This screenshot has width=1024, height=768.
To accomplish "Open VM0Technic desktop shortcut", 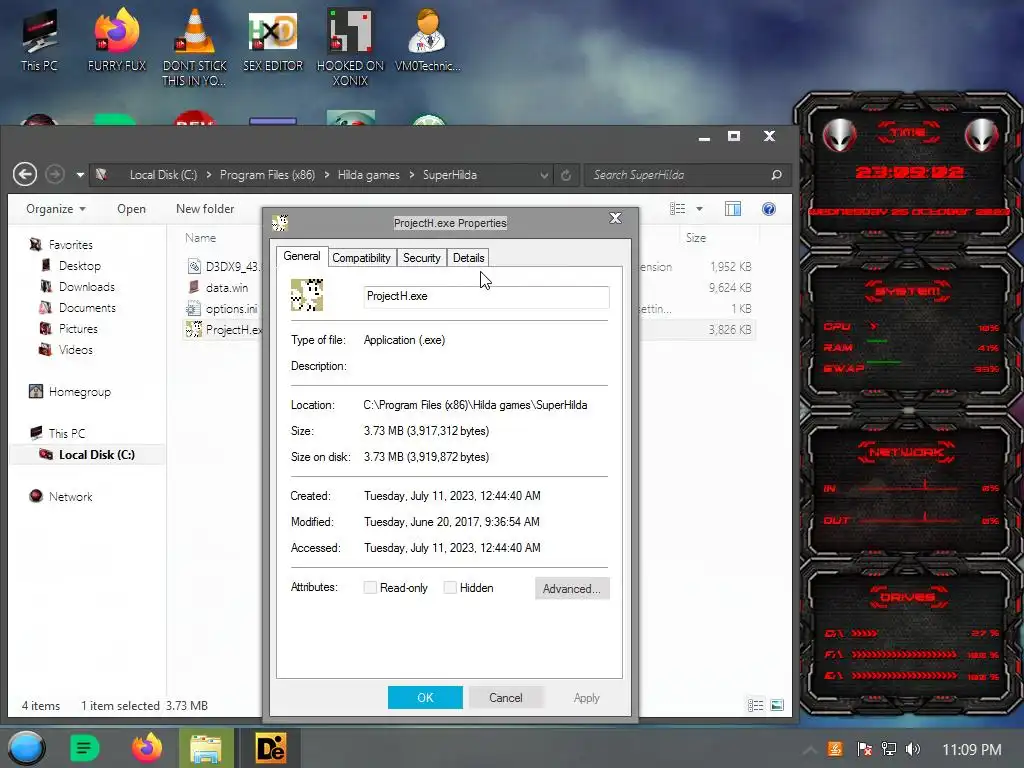I will point(428,40).
